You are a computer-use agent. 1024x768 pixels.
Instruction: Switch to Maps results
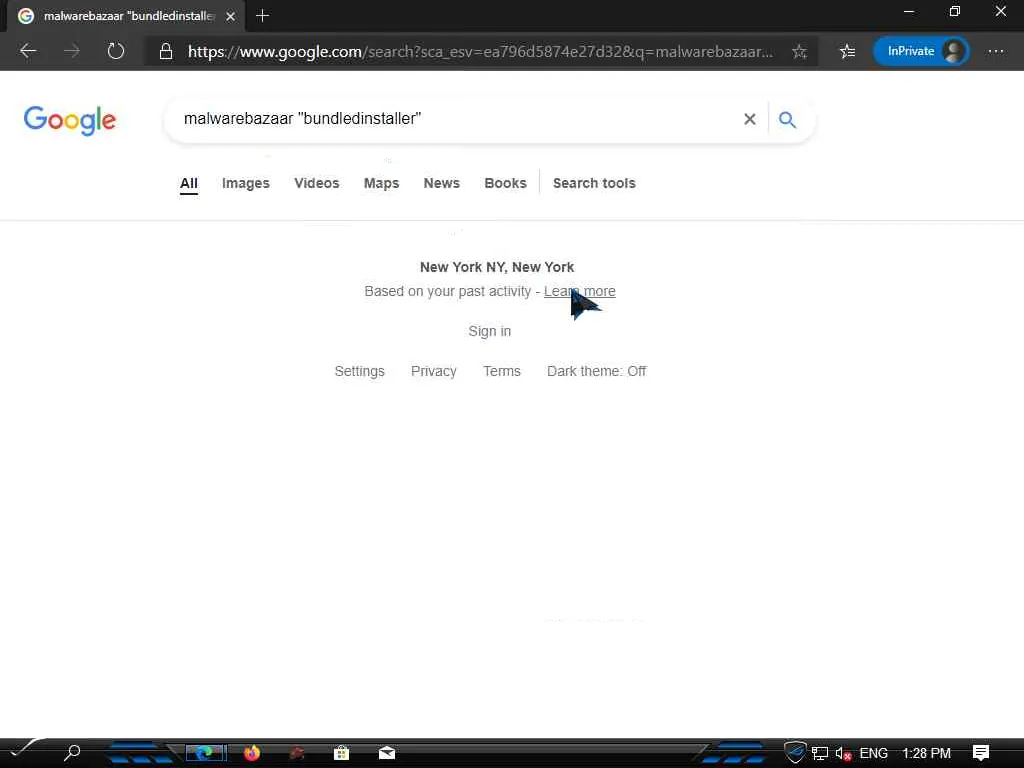click(381, 184)
